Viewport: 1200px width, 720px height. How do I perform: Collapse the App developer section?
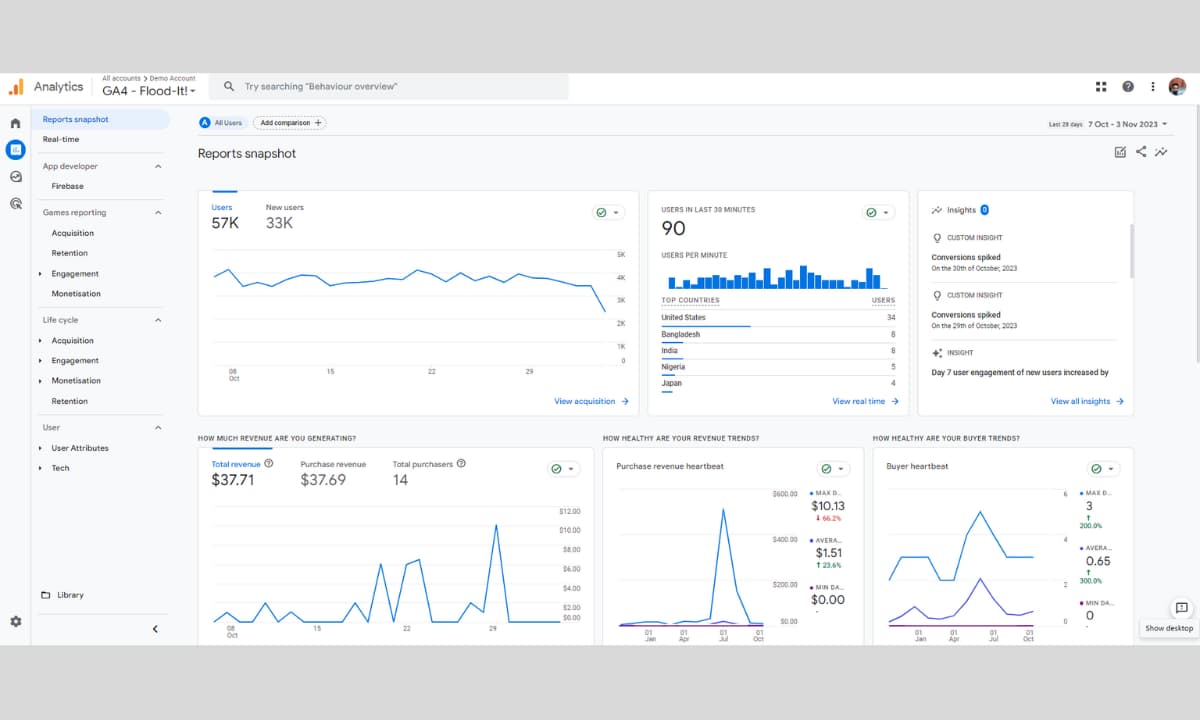click(x=158, y=166)
